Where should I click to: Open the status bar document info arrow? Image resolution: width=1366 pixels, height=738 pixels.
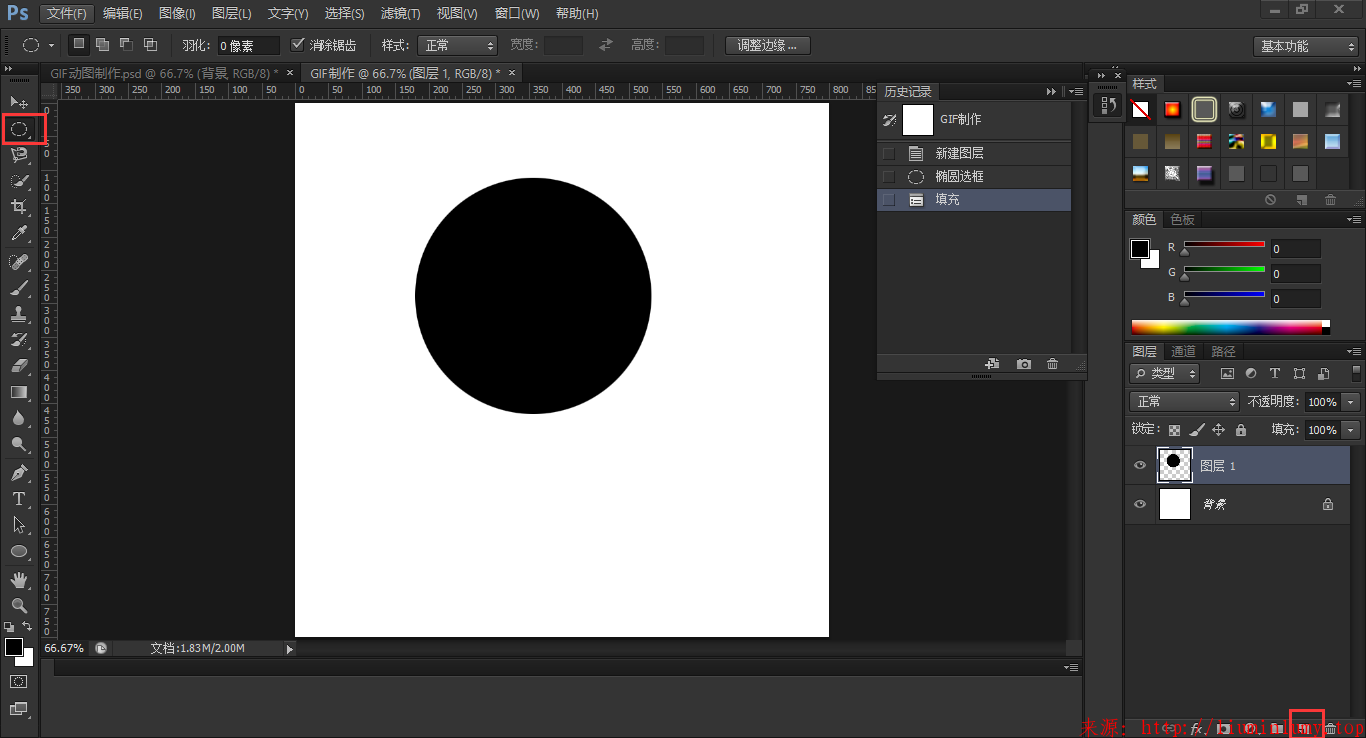click(290, 648)
